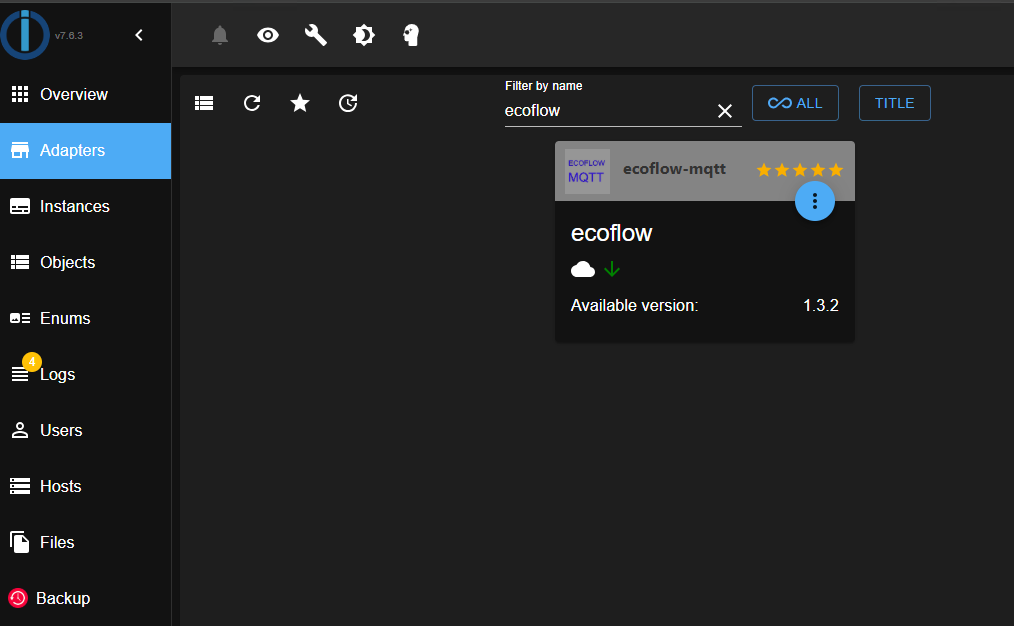
Task: Click the expert head icon
Action: (411, 35)
